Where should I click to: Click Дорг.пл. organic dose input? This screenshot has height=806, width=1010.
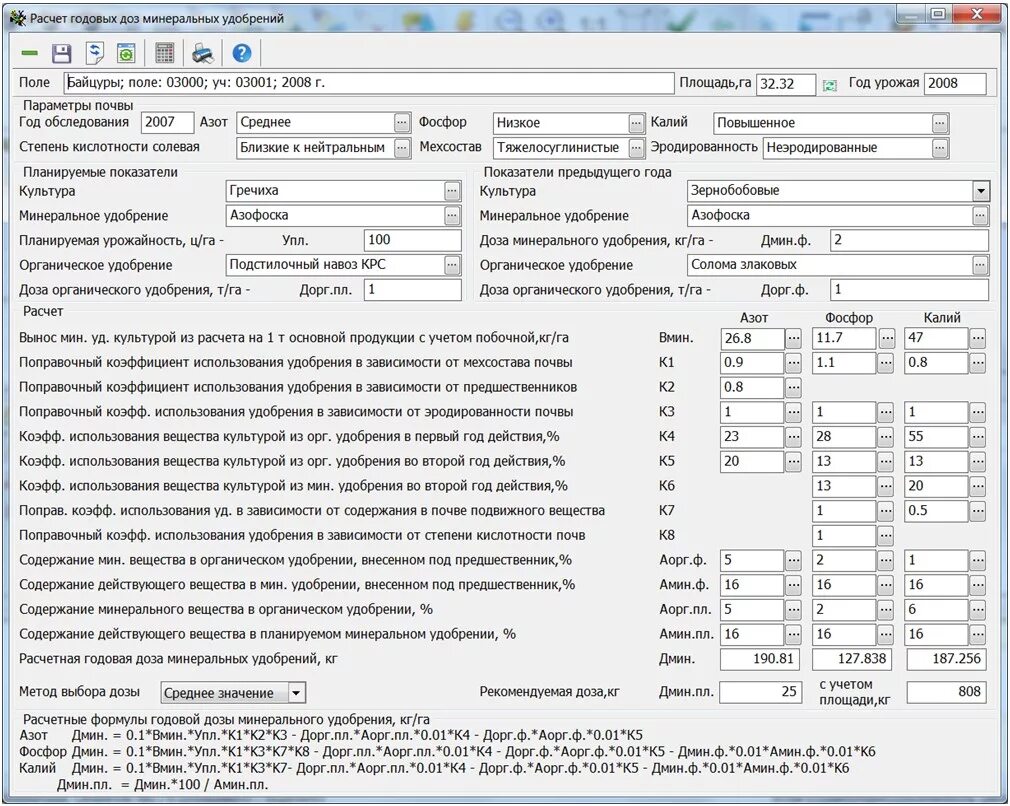coord(412,289)
